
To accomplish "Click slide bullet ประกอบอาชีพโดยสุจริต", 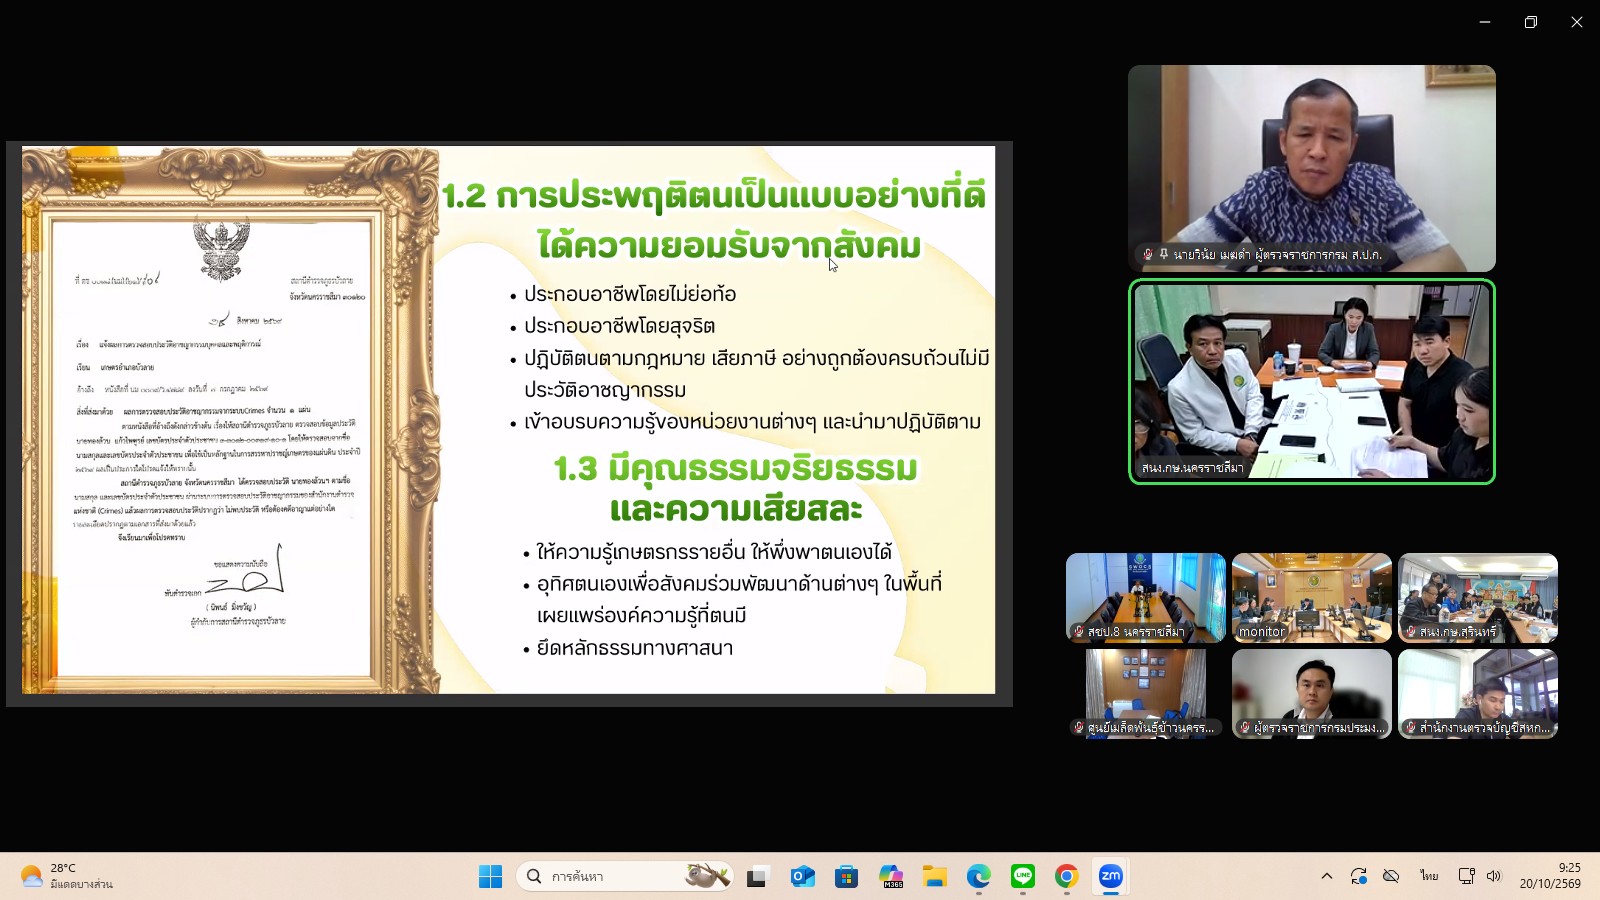I will point(619,326).
